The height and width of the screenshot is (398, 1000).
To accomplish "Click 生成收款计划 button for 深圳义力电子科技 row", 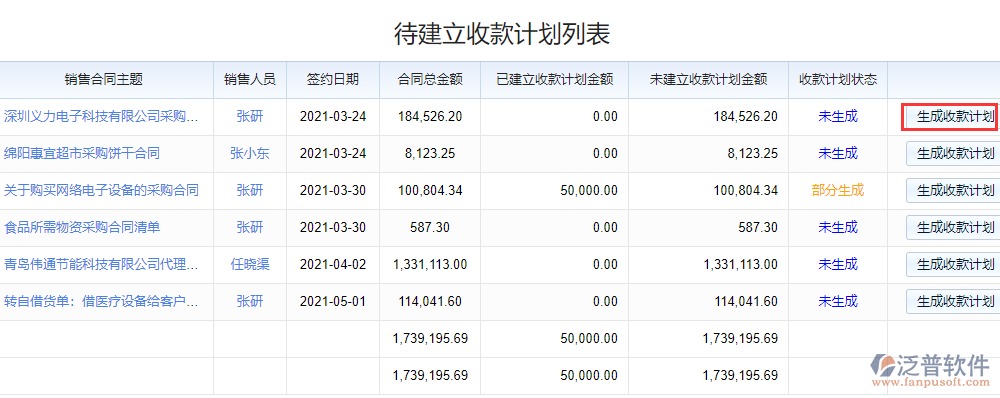I will pyautogui.click(x=953, y=117).
